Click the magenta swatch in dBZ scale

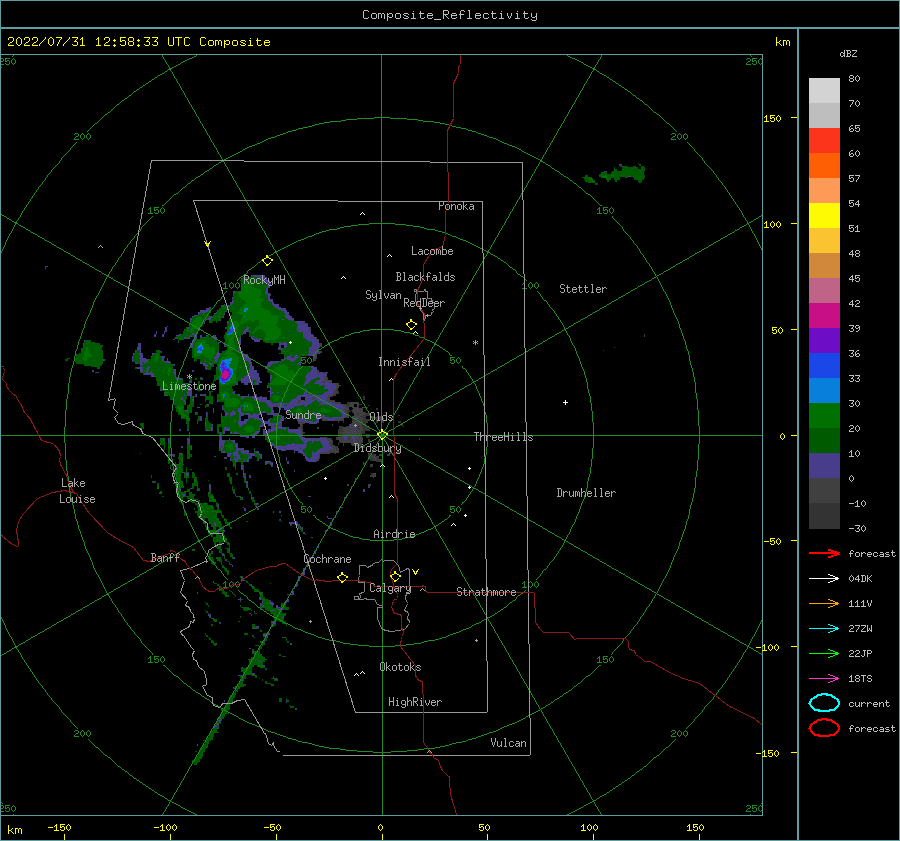[824, 316]
